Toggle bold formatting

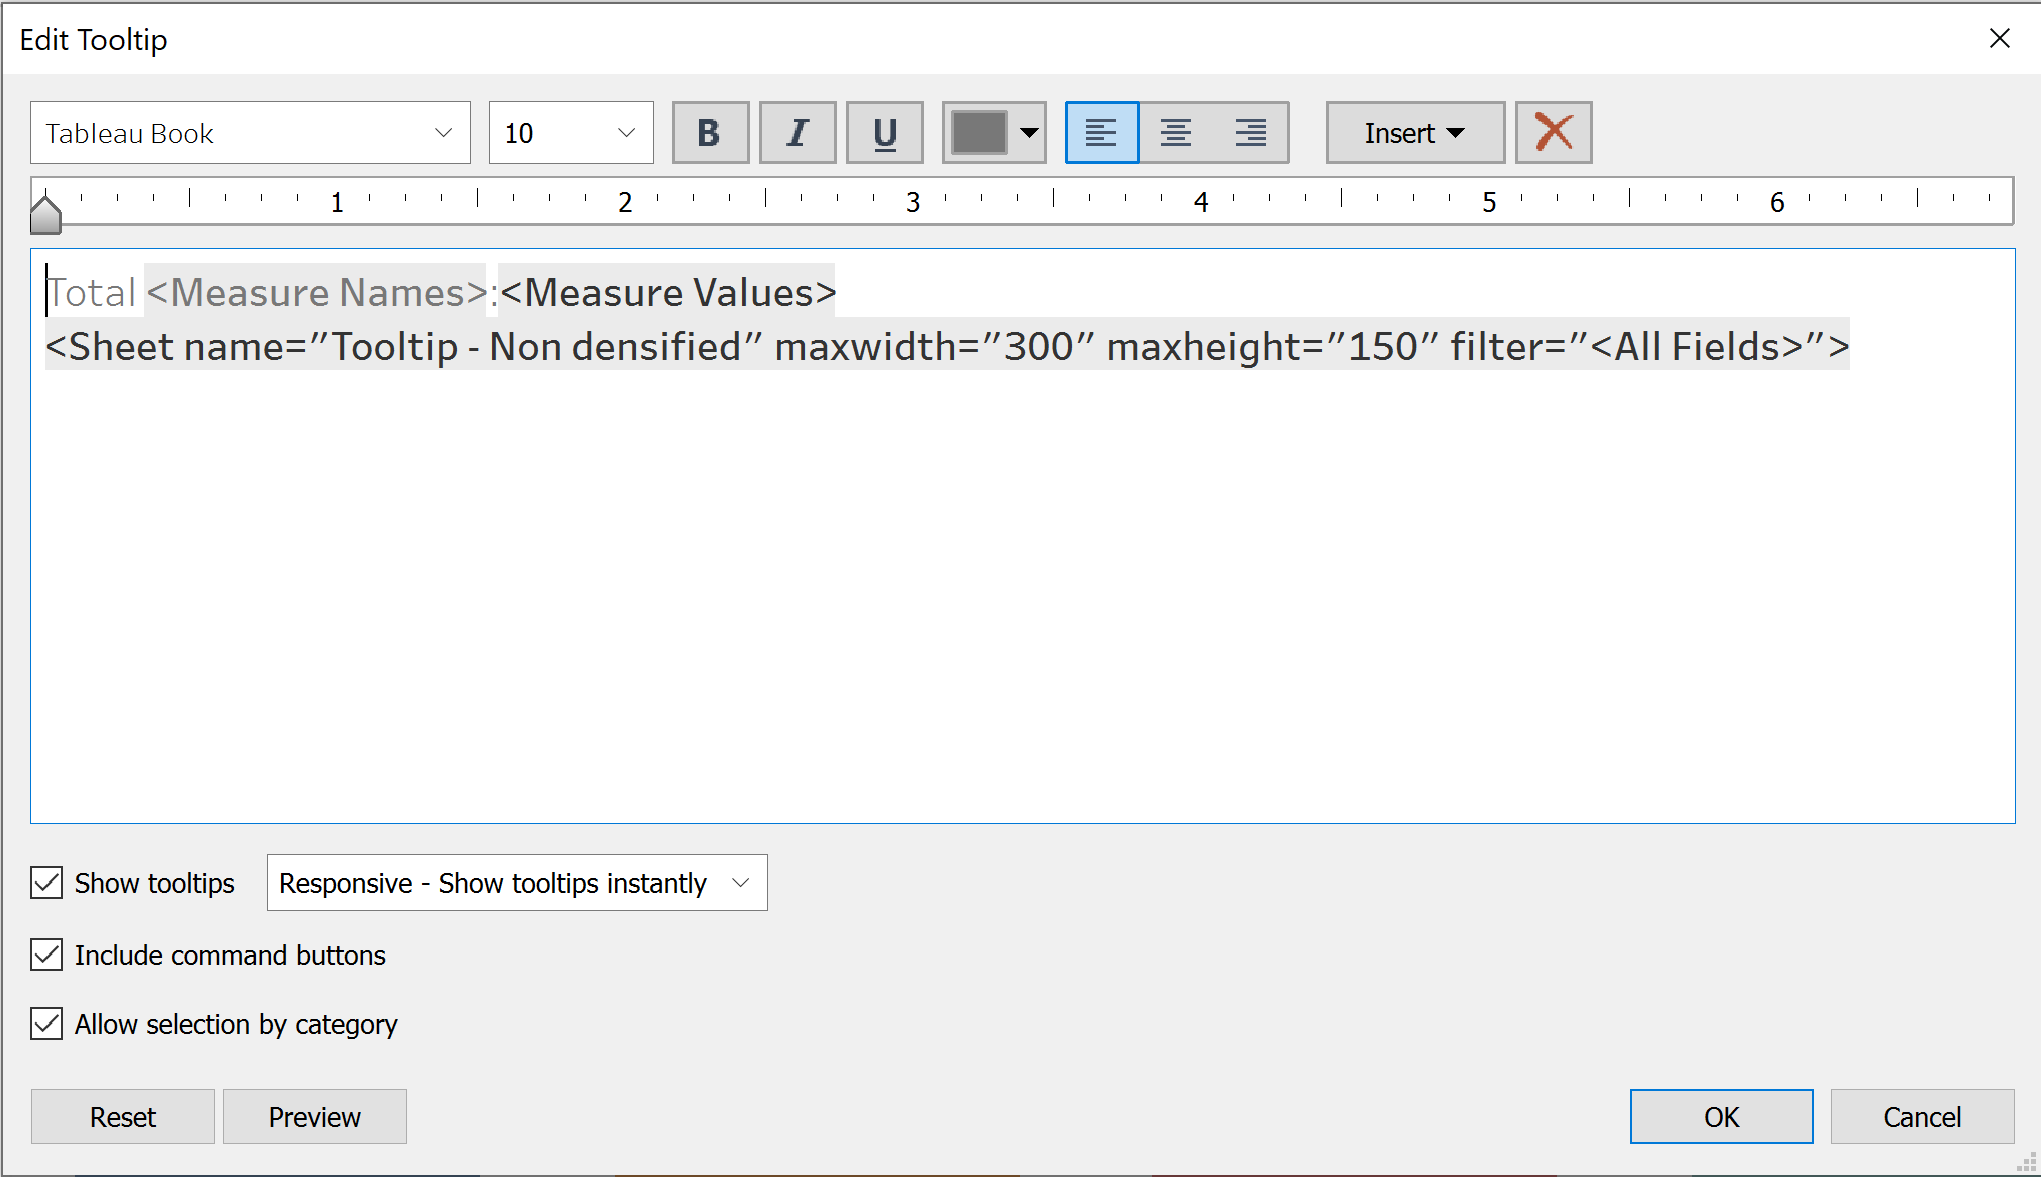[709, 133]
